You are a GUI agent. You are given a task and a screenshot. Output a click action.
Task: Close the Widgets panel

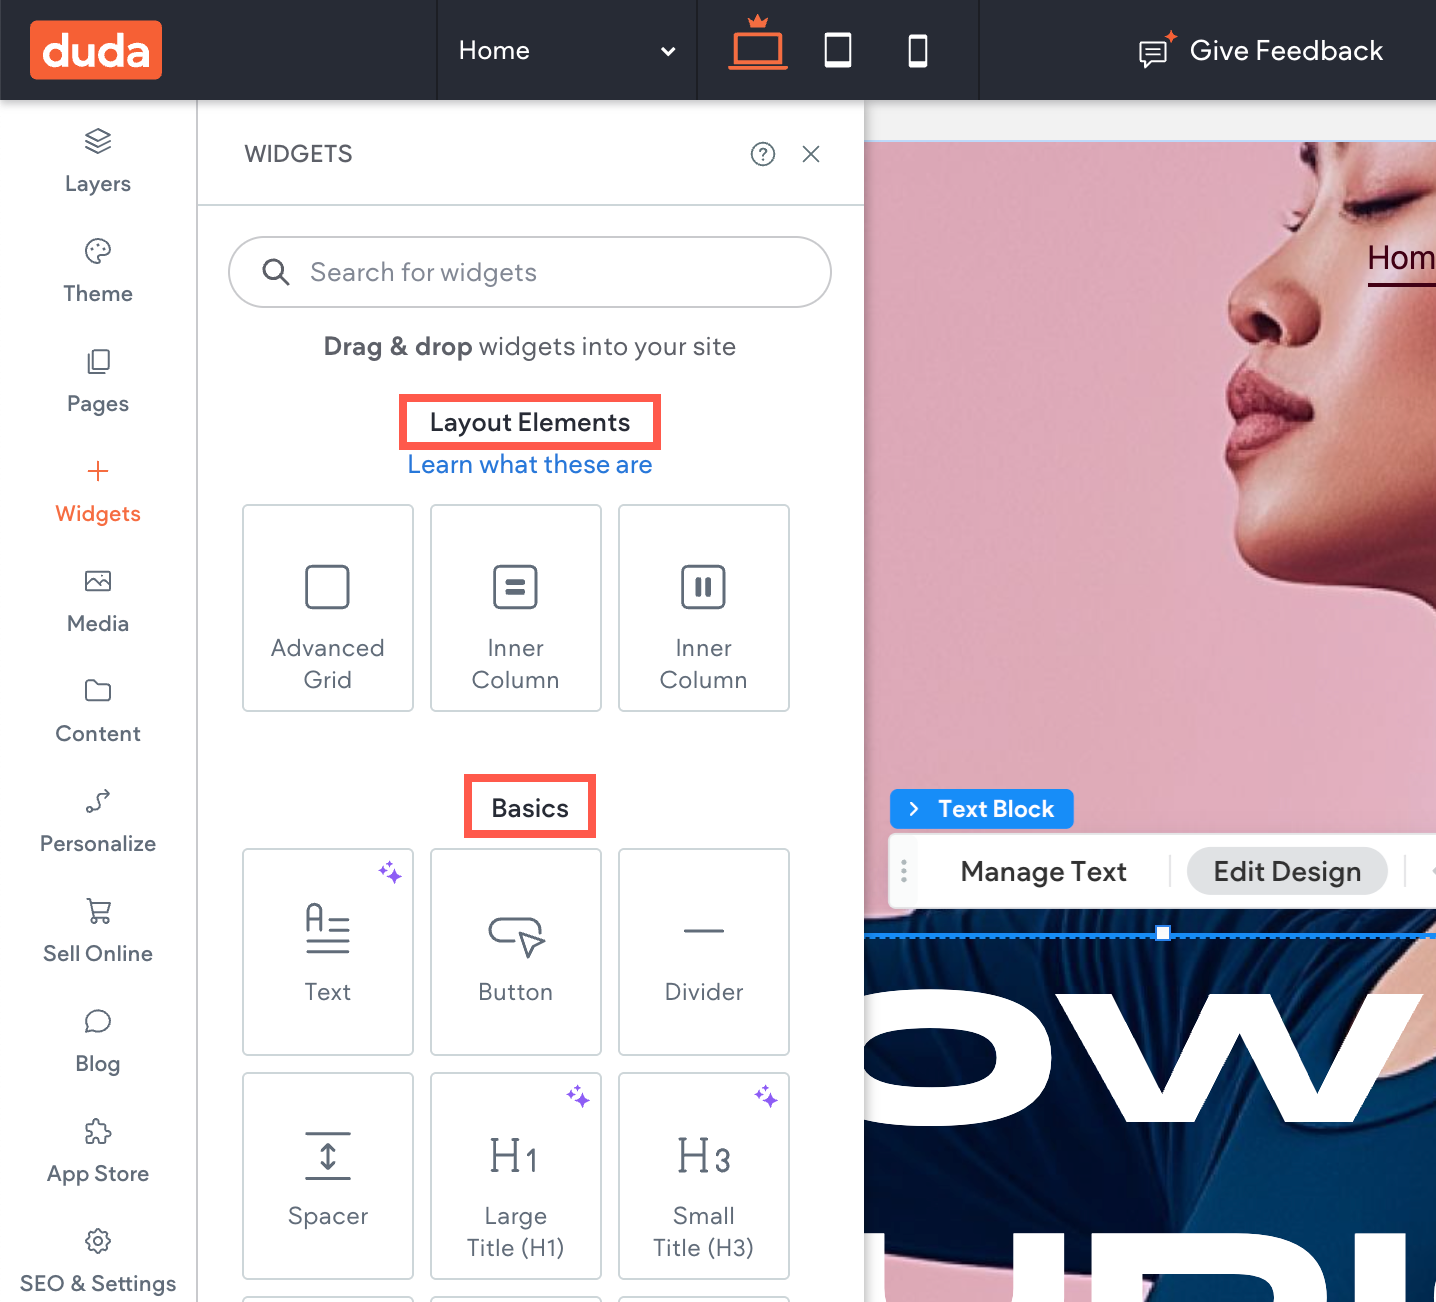tap(811, 154)
